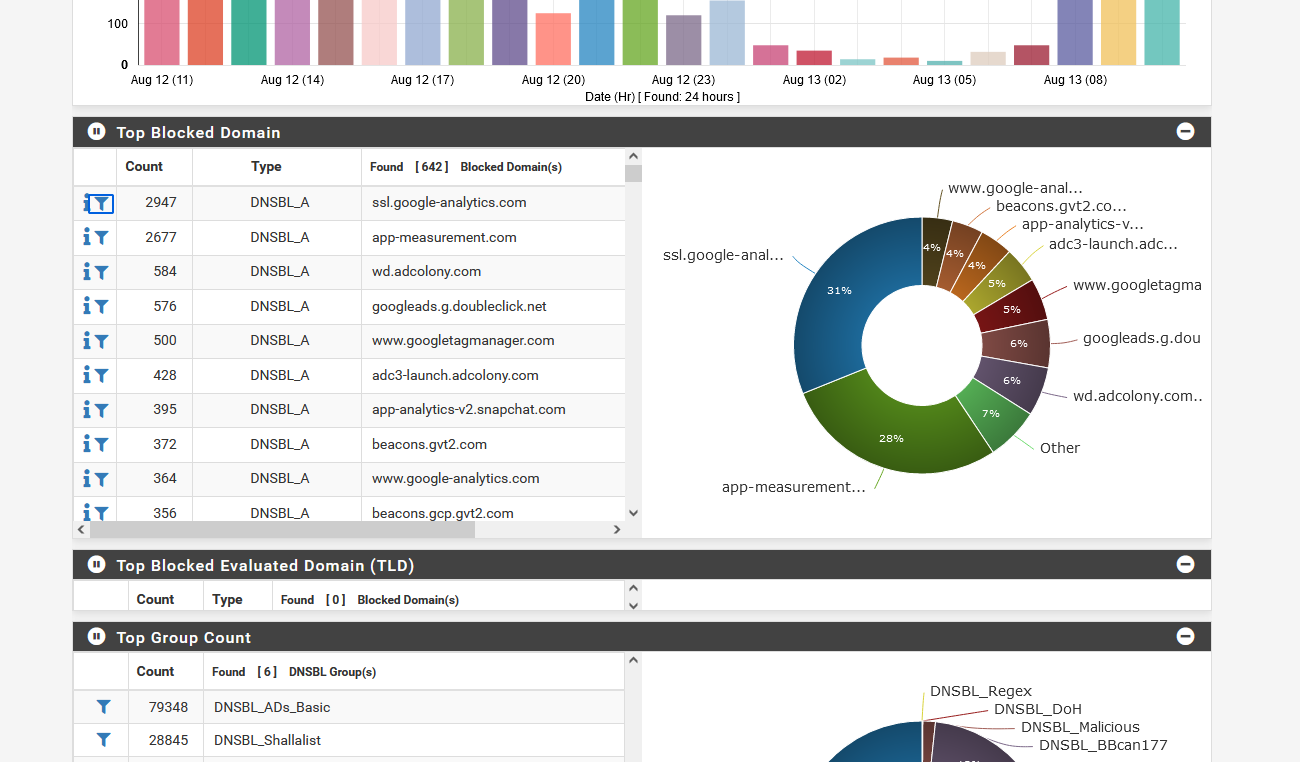1300x762 pixels.
Task: Collapse the Top Group Count panel
Action: point(1185,636)
